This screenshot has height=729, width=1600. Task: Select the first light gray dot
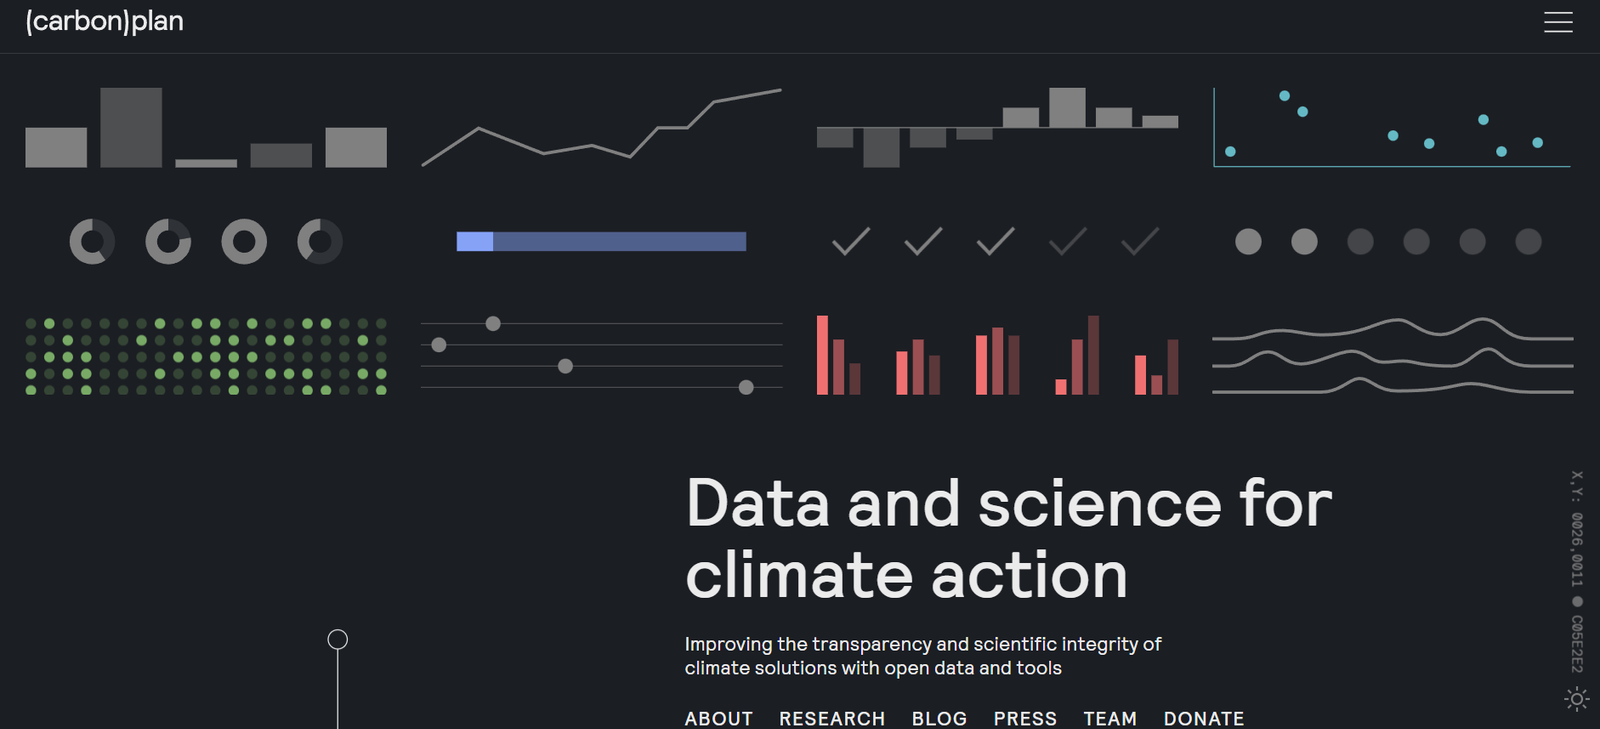[x=1248, y=241]
